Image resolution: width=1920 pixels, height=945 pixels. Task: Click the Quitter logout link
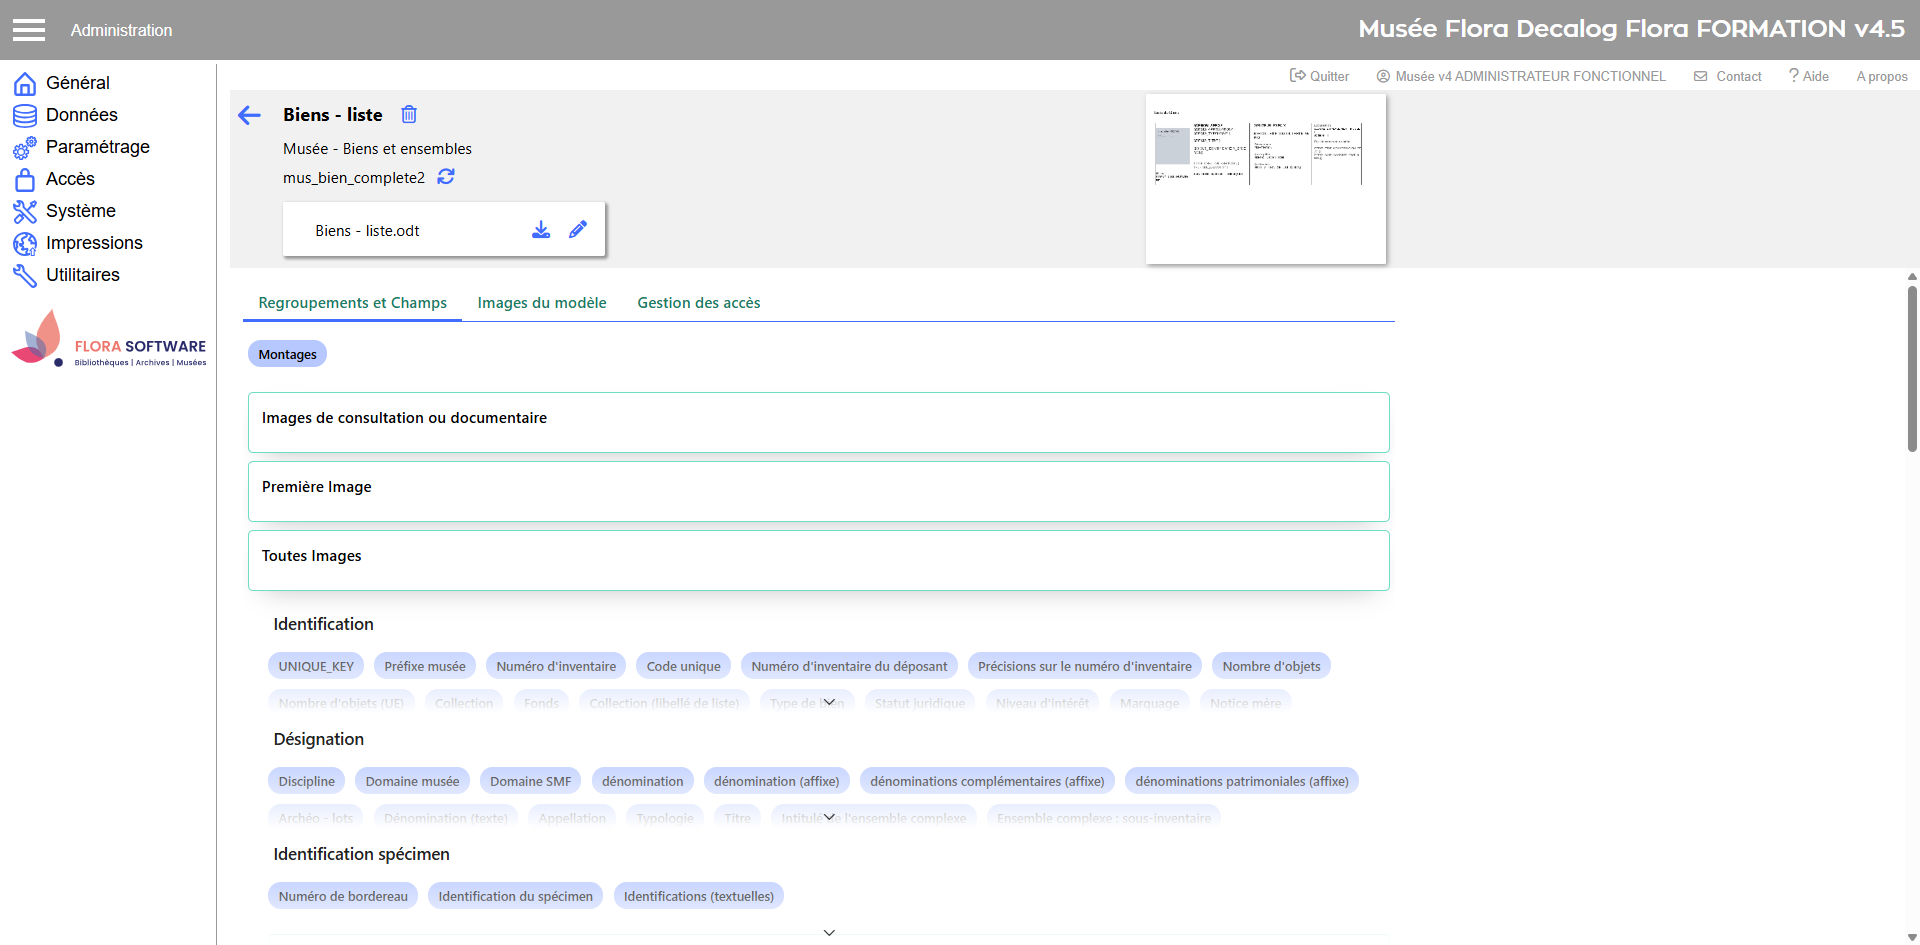point(1319,76)
